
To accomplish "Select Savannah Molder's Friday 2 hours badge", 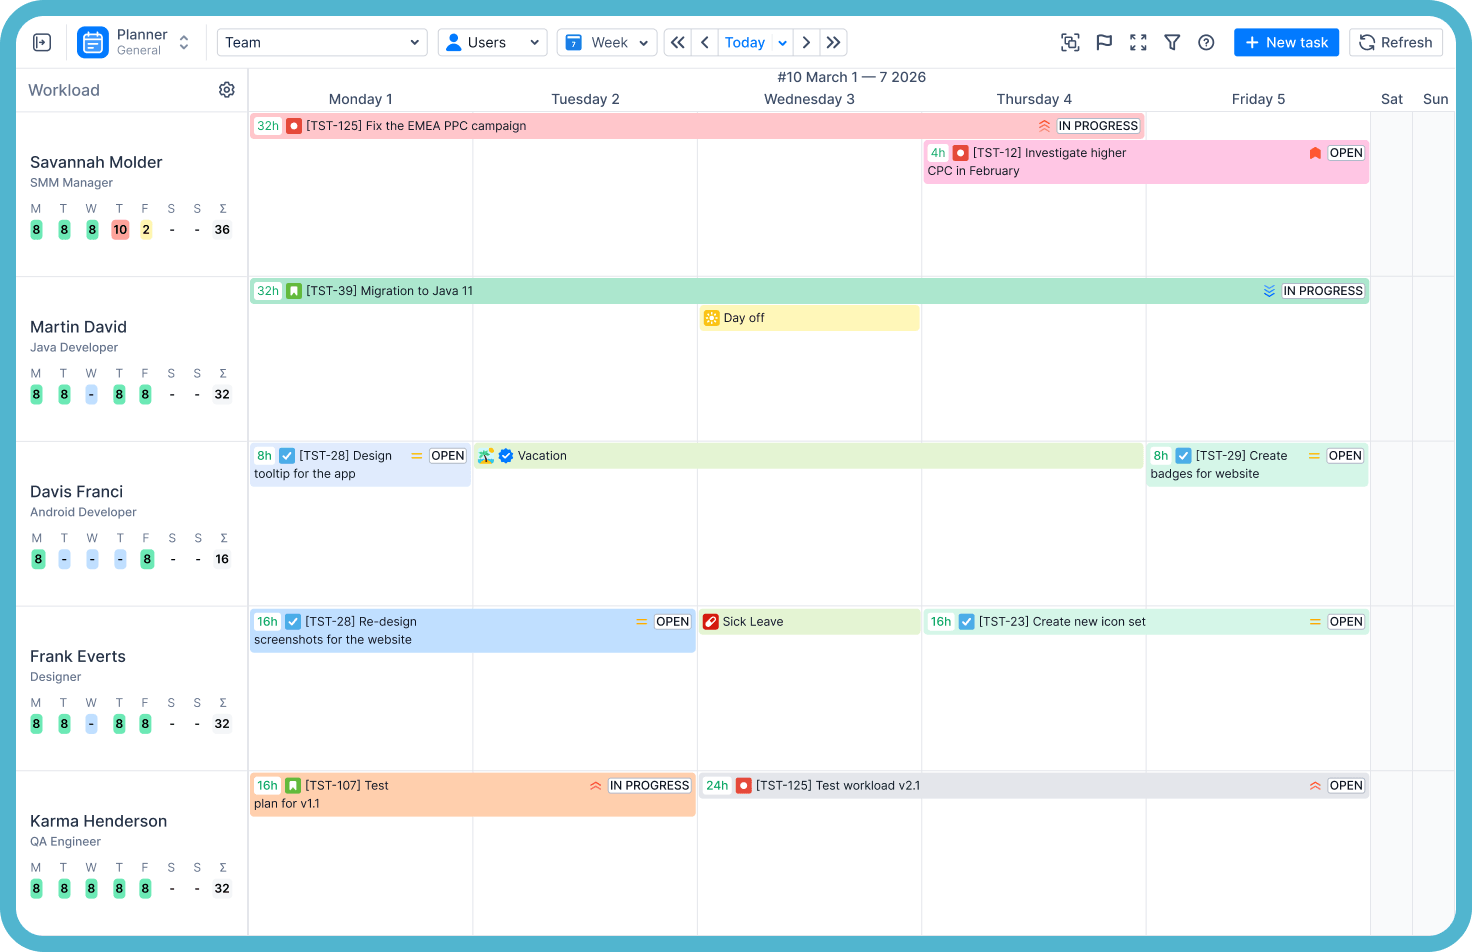I will tap(146, 230).
